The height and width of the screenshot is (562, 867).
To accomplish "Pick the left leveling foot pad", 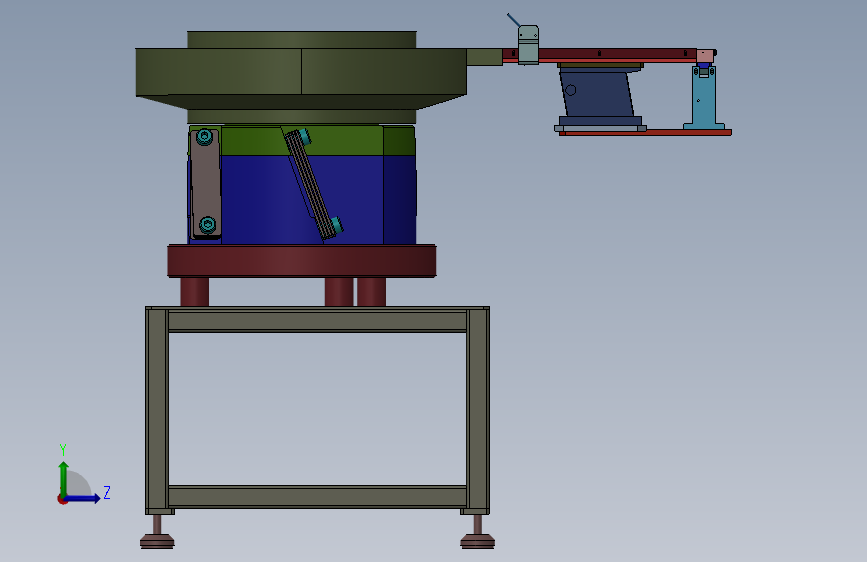I will click(157, 540).
